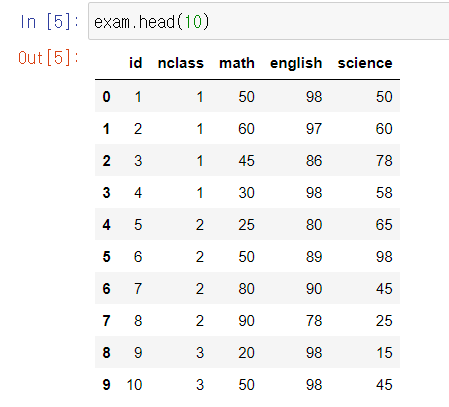
Task: Click id value 1 in index row 0
Action: [x=138, y=97]
